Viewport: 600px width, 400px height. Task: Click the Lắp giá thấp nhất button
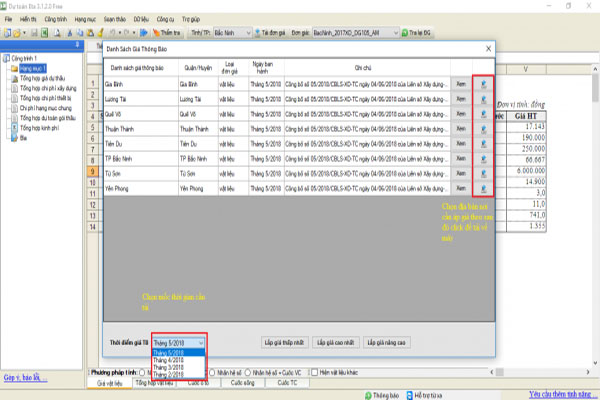(x=284, y=342)
